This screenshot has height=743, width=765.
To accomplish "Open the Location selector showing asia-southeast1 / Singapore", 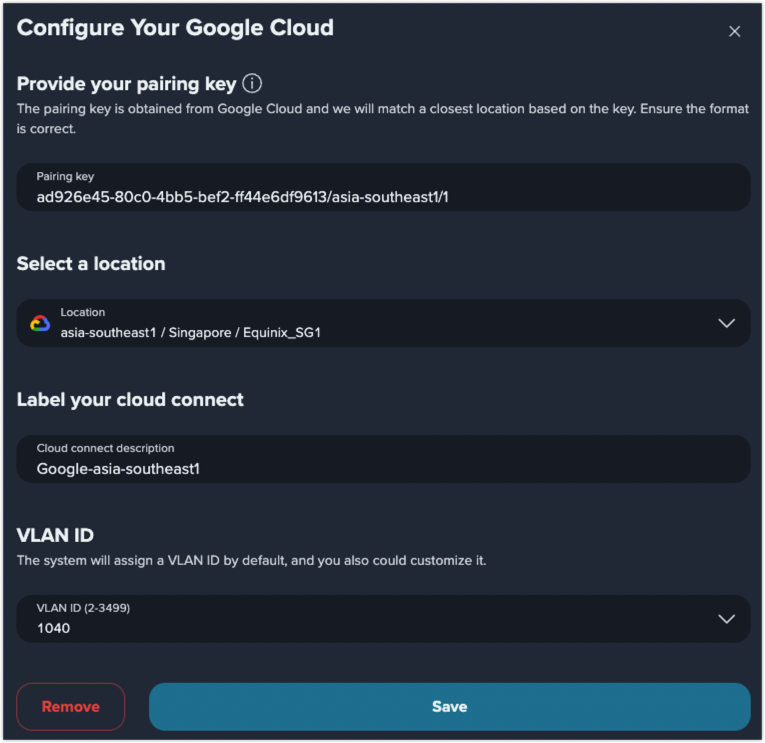I will (x=383, y=323).
